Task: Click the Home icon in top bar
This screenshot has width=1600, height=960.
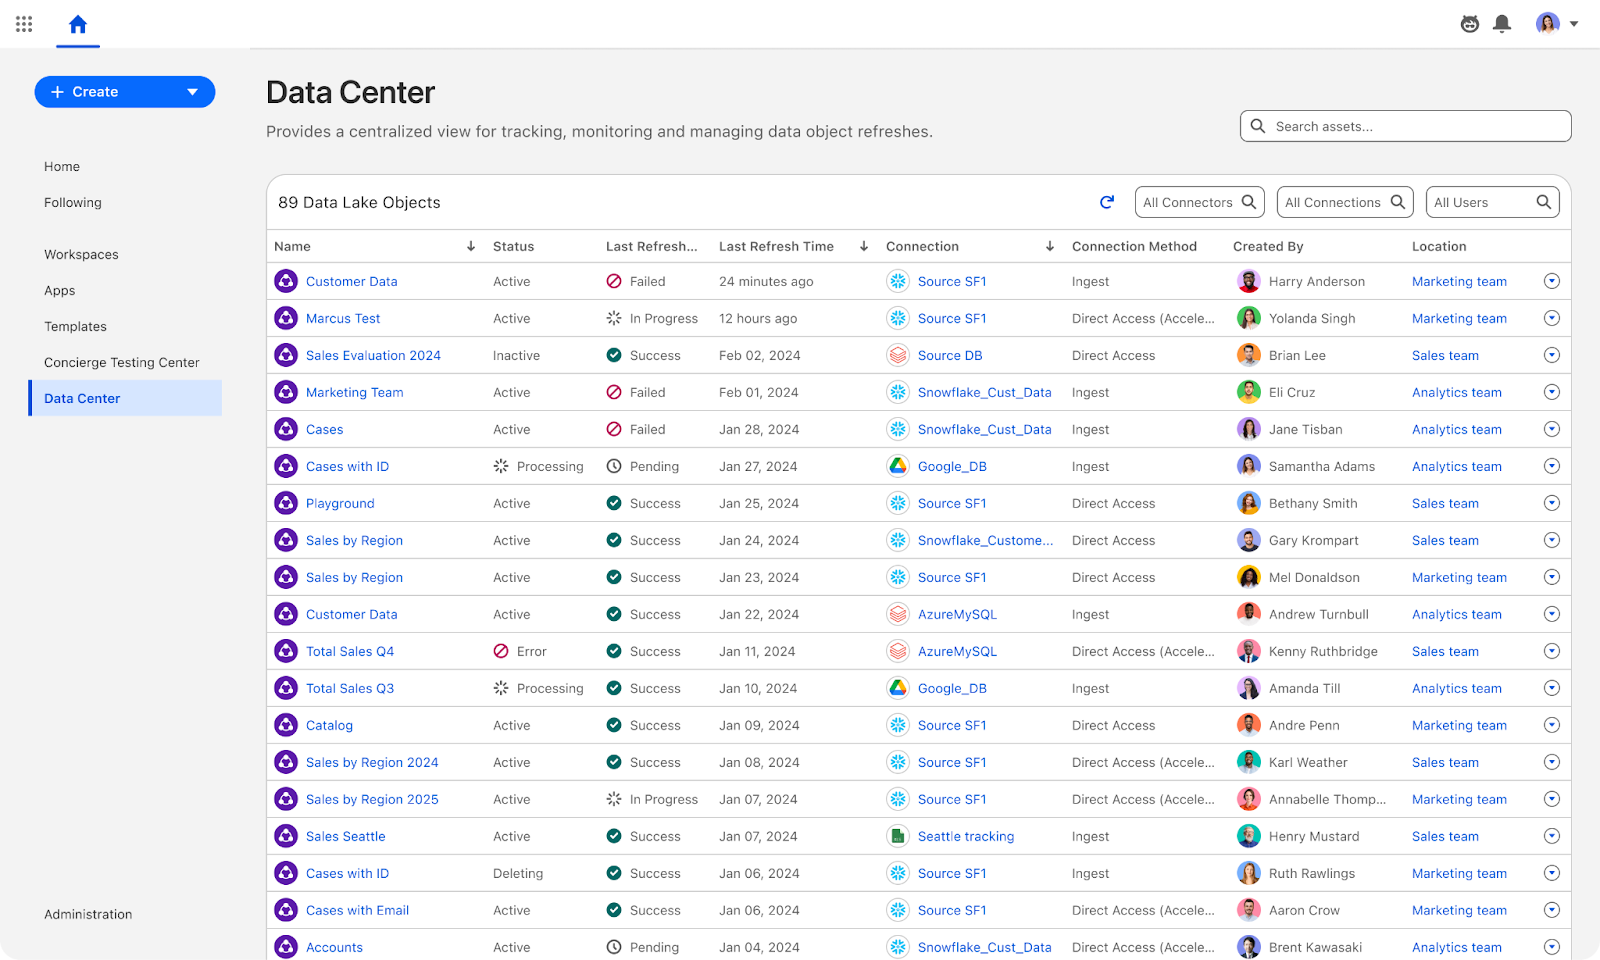Action: [78, 24]
